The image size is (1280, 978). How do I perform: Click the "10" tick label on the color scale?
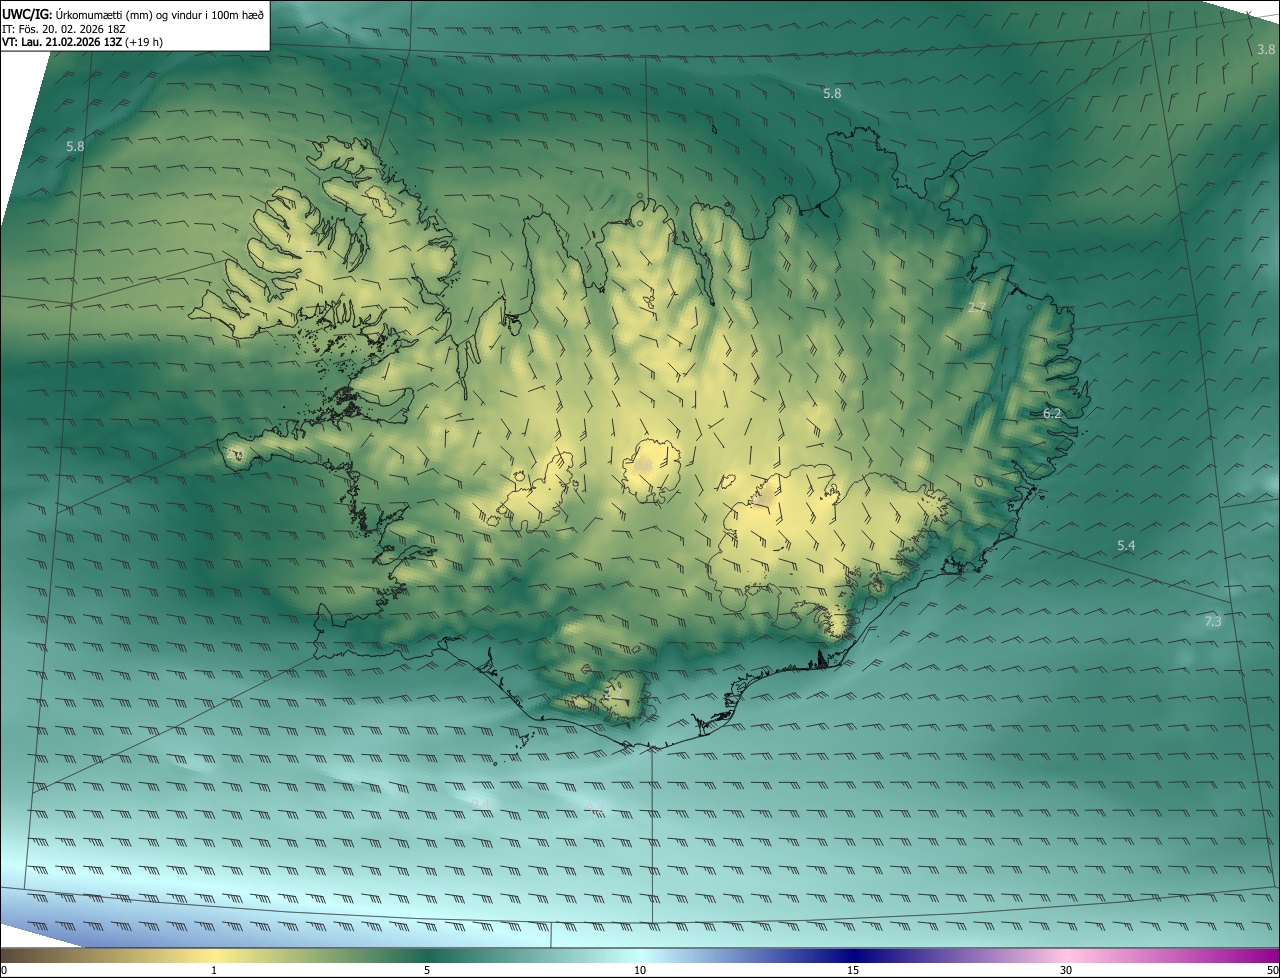pyautogui.click(x=640, y=970)
